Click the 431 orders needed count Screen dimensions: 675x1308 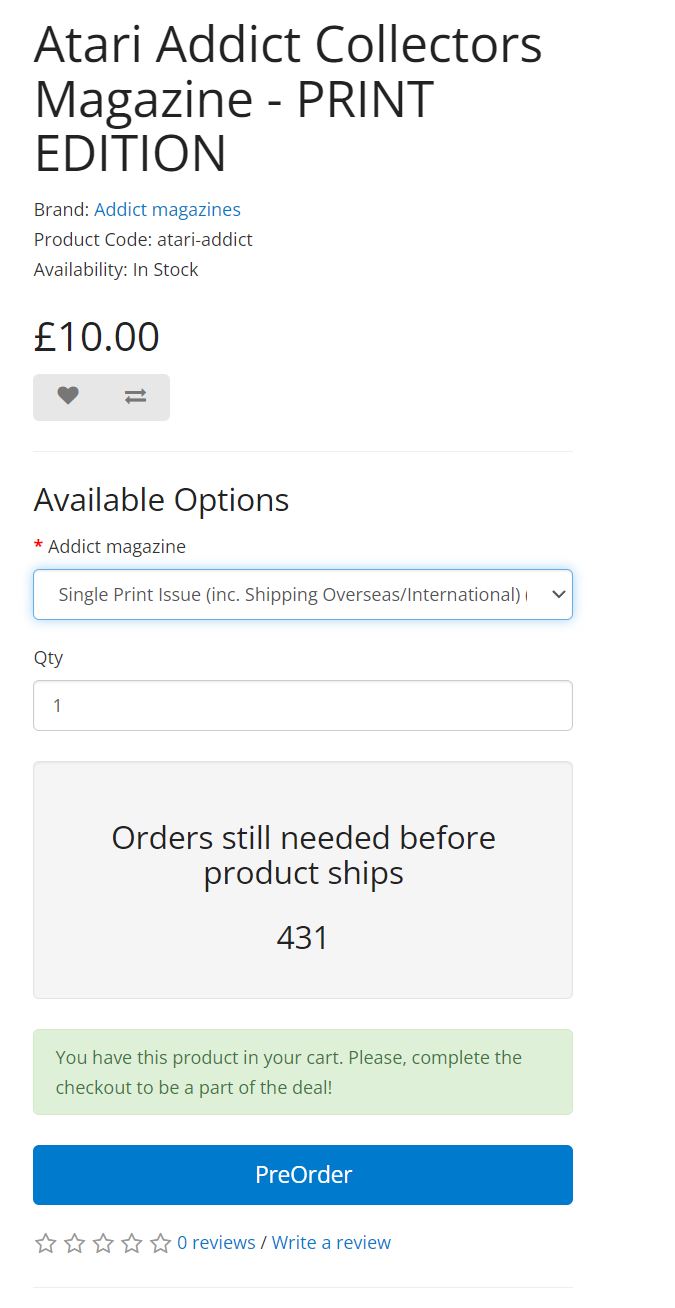(302, 938)
